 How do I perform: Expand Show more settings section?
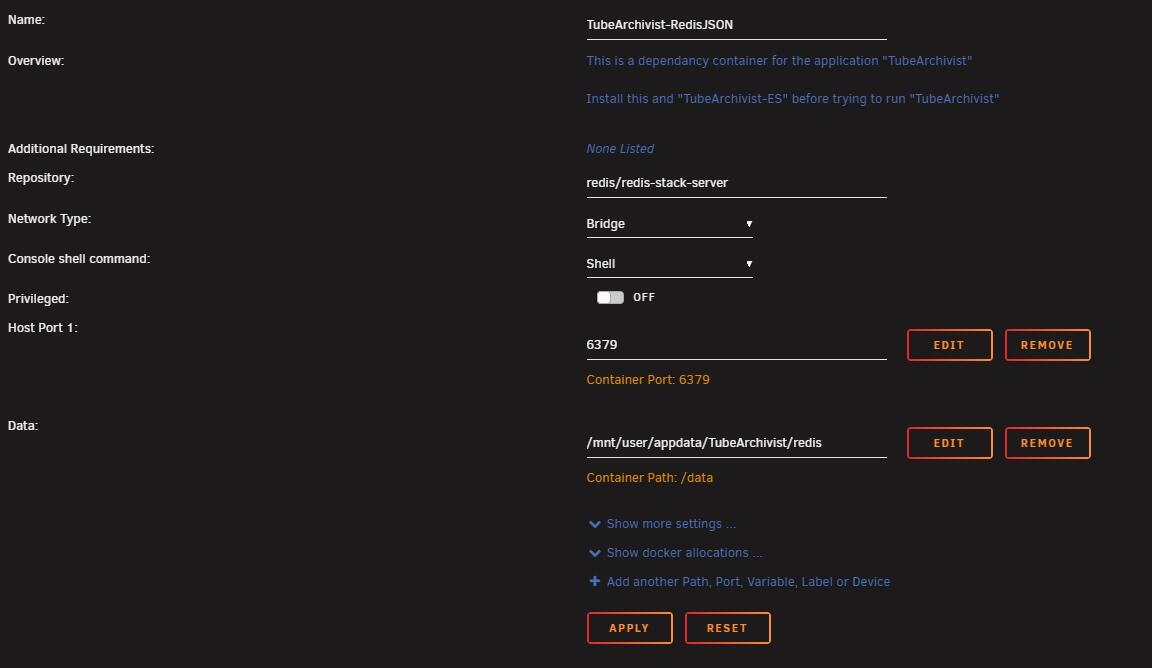point(671,524)
